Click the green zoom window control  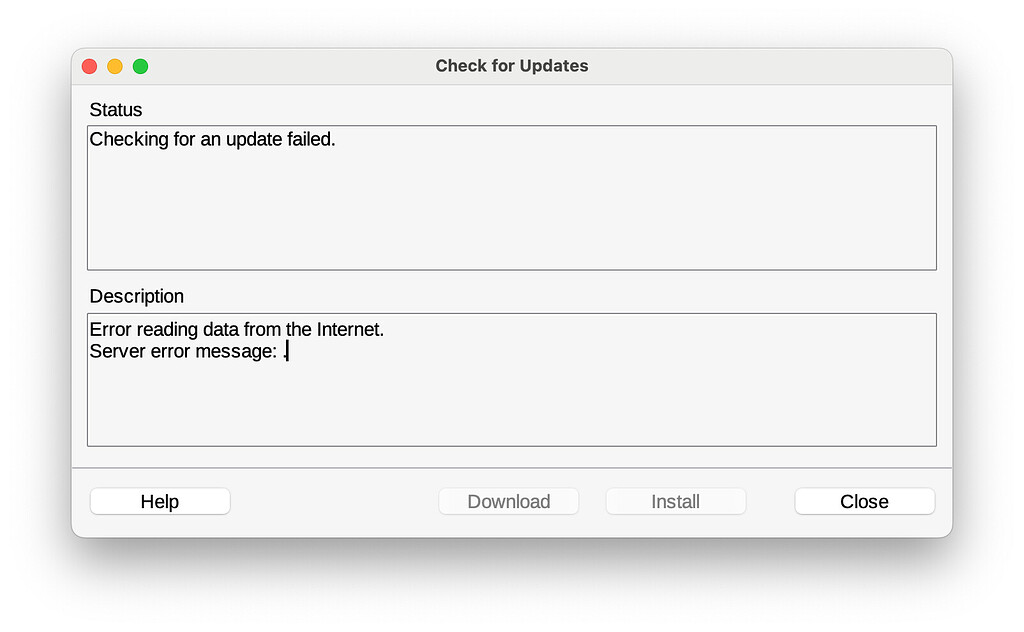tap(141, 65)
